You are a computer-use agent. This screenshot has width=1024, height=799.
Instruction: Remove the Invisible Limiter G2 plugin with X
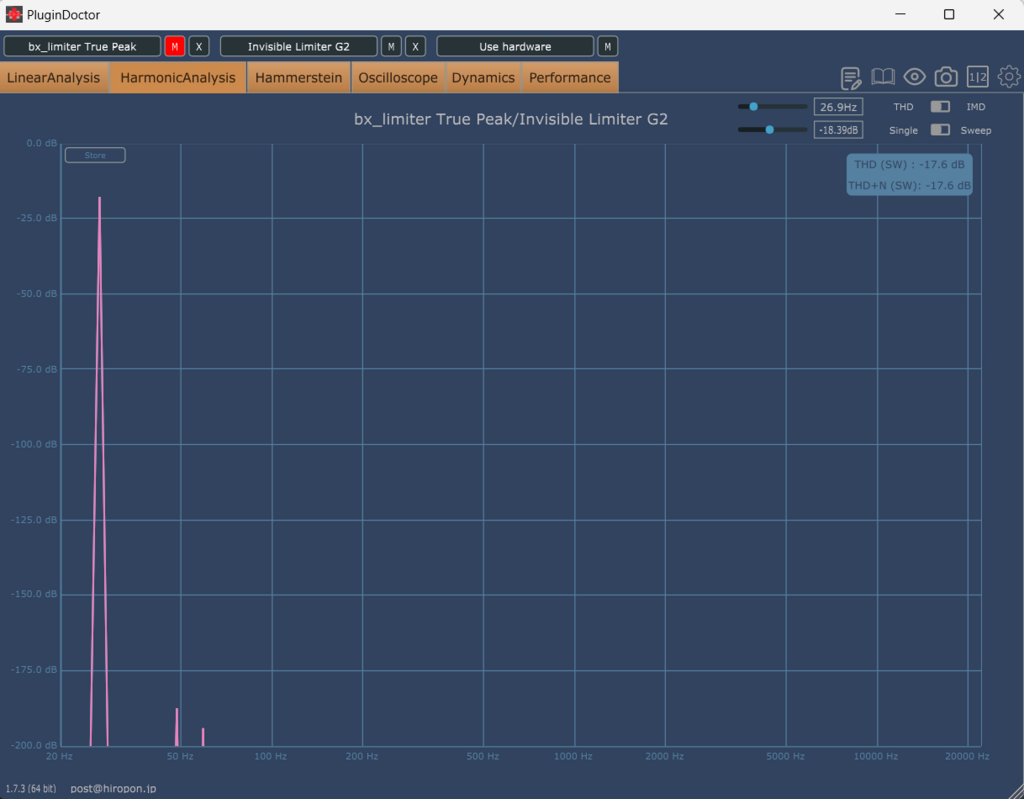tap(415, 46)
